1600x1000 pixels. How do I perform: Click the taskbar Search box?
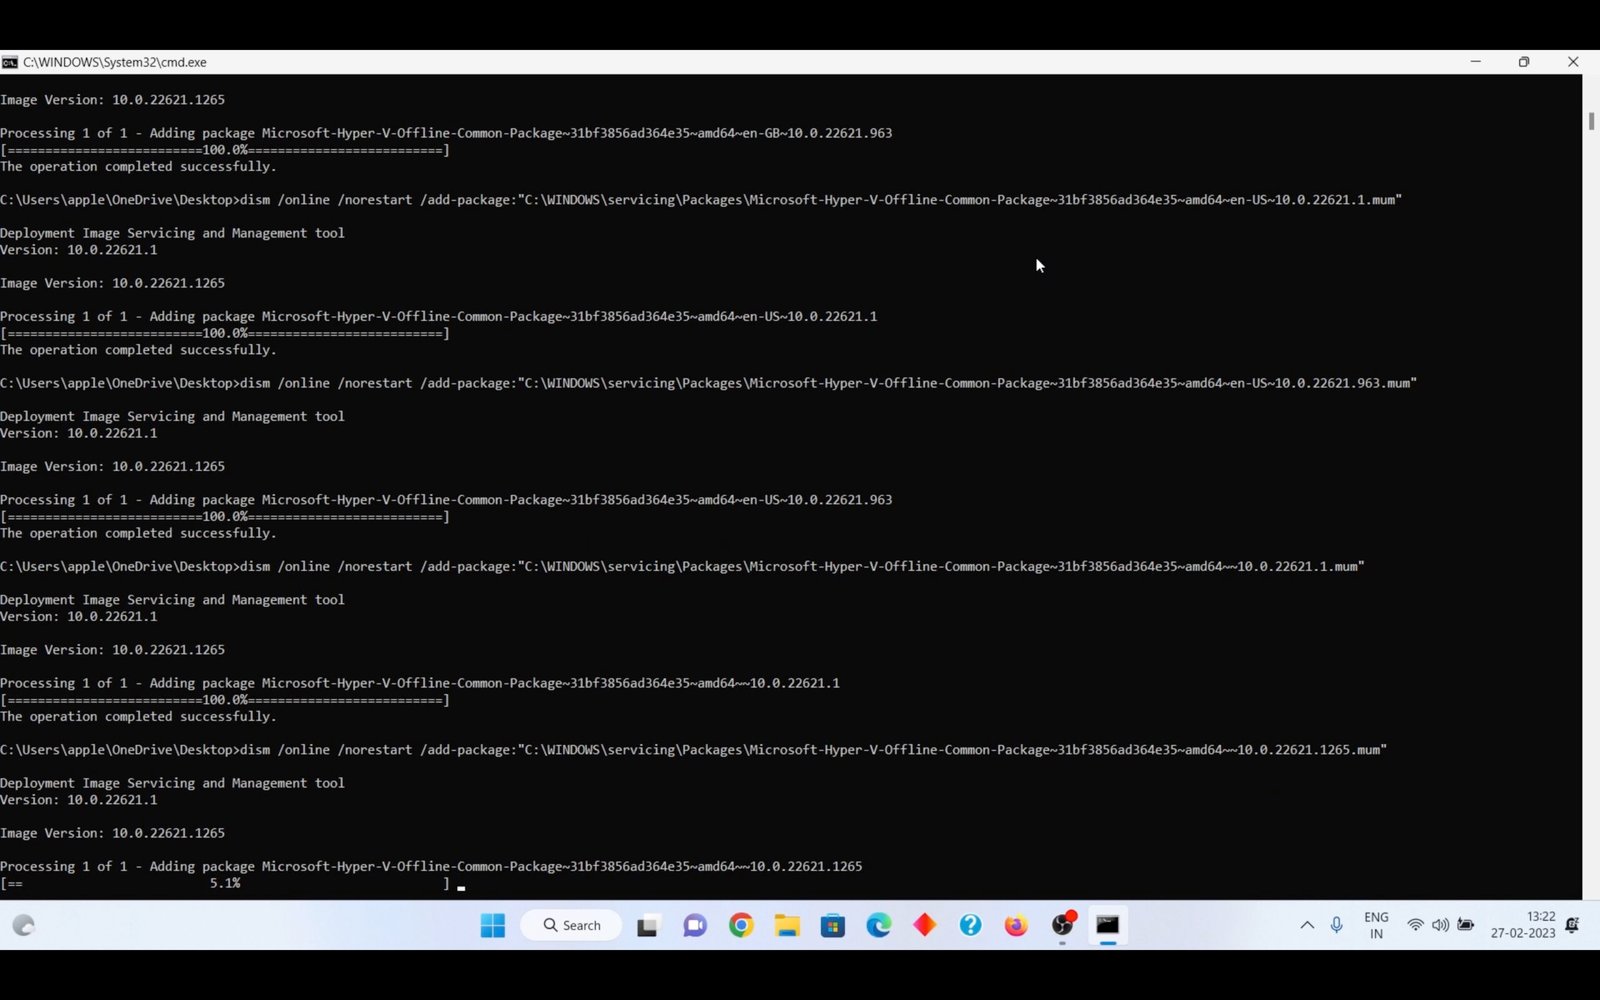(x=572, y=925)
